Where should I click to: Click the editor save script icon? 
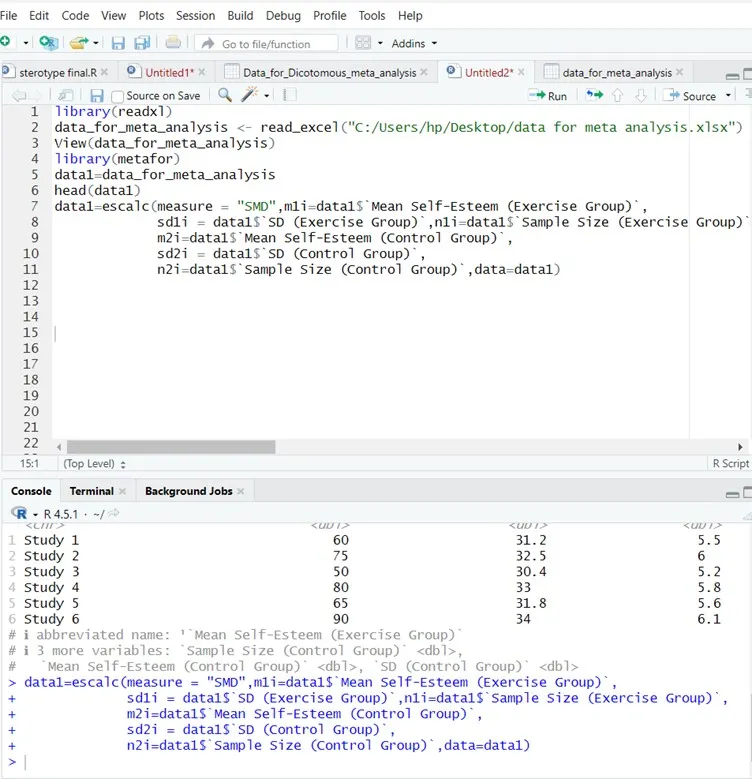coord(96,95)
